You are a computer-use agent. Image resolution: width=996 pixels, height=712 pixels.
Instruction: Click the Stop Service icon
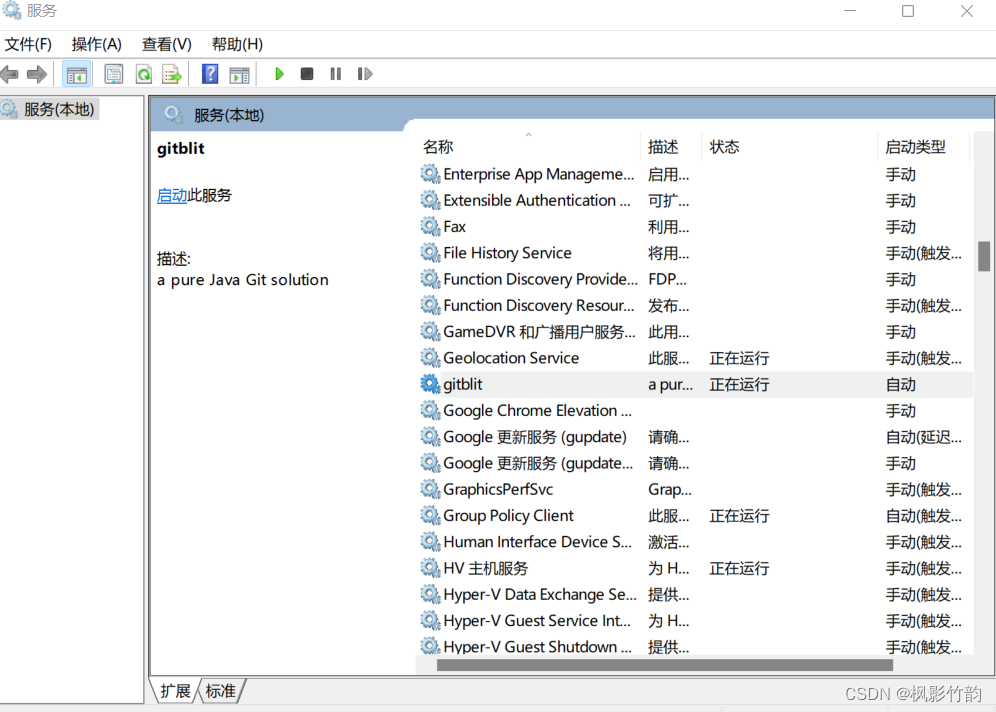(307, 73)
